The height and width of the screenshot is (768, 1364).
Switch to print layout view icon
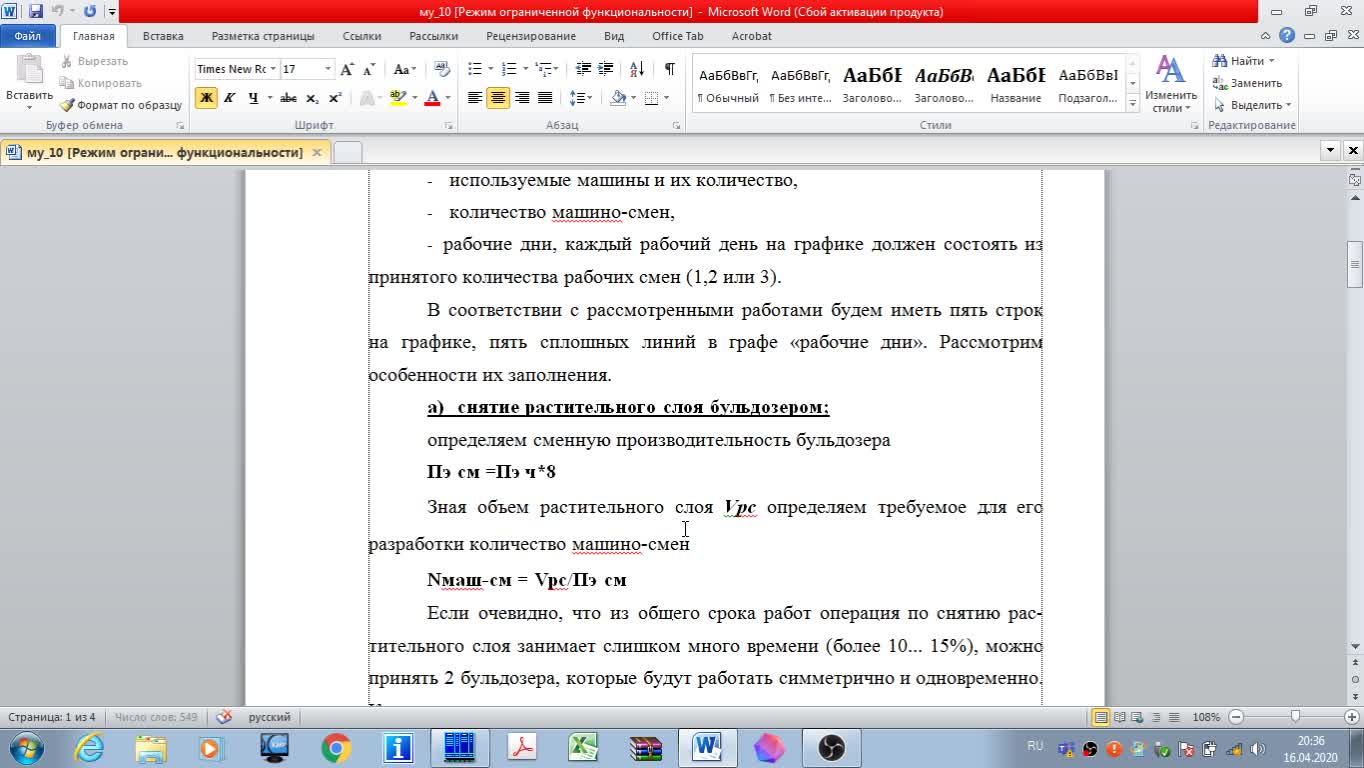pos(1101,717)
